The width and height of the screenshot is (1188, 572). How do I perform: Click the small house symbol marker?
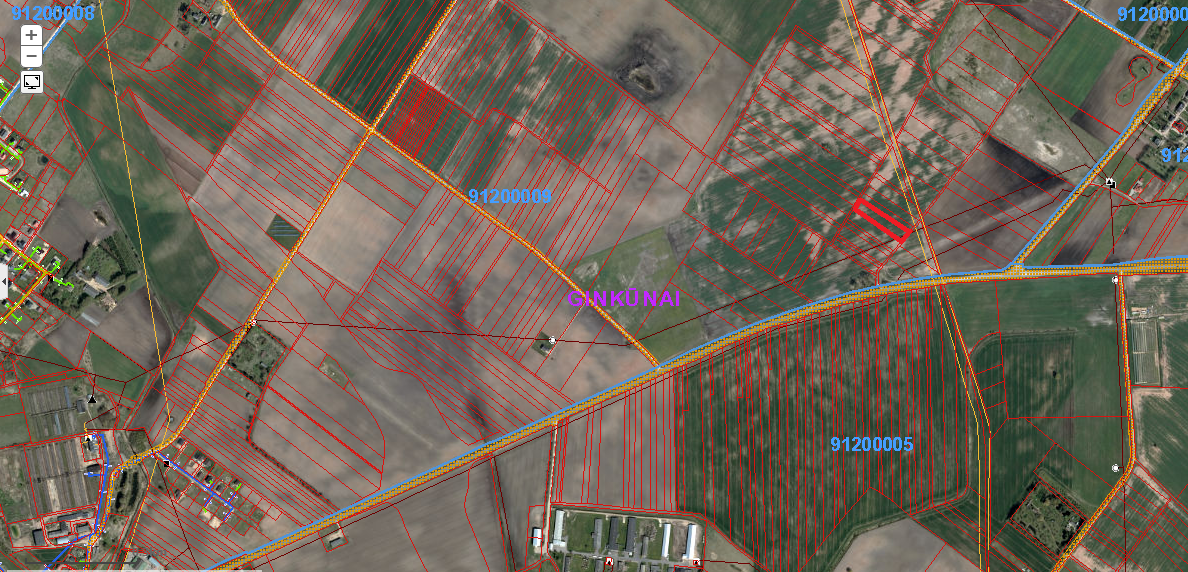point(1110,182)
